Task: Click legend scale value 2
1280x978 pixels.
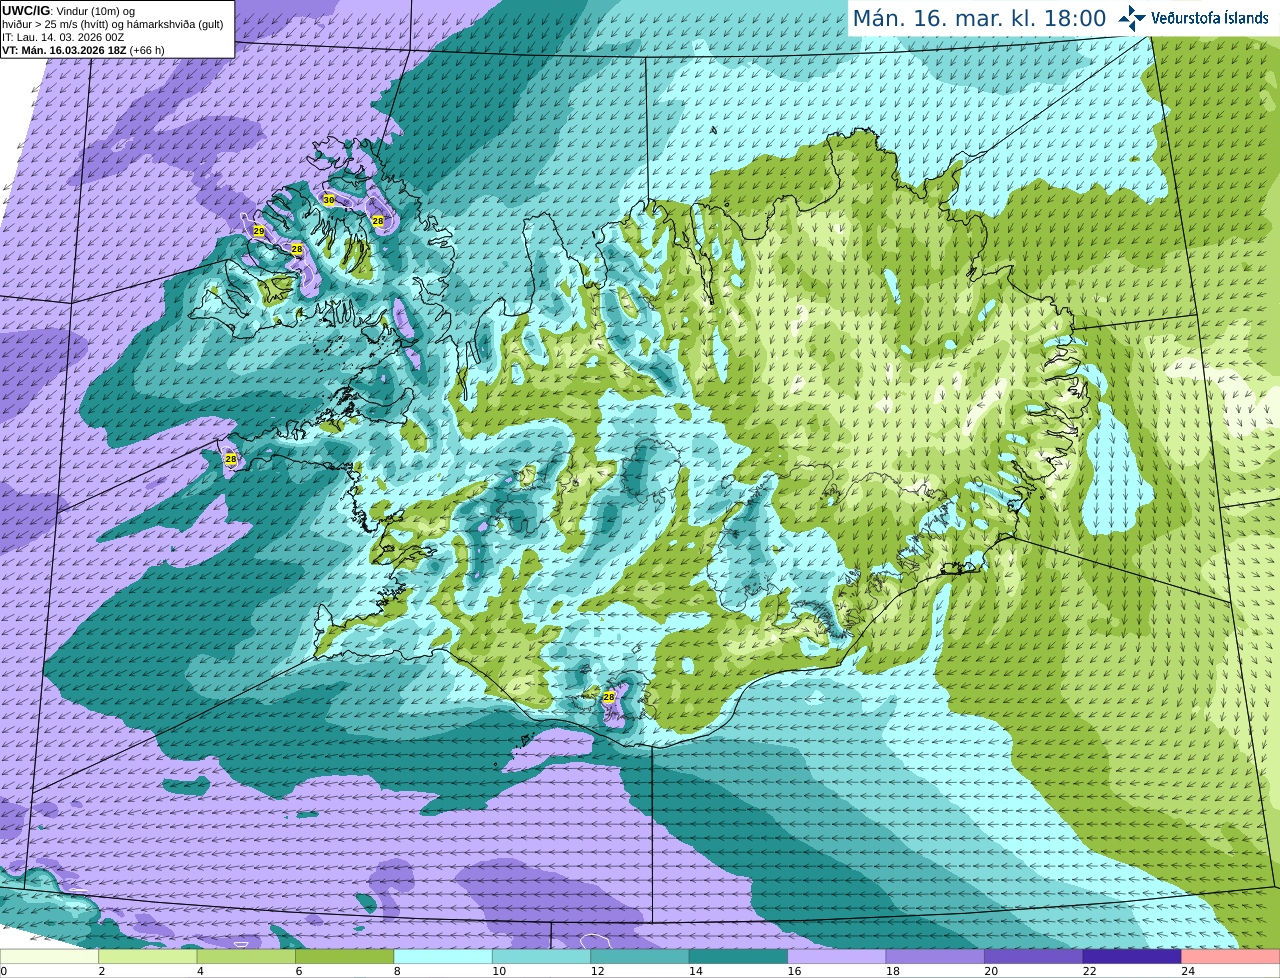Action: [102, 971]
